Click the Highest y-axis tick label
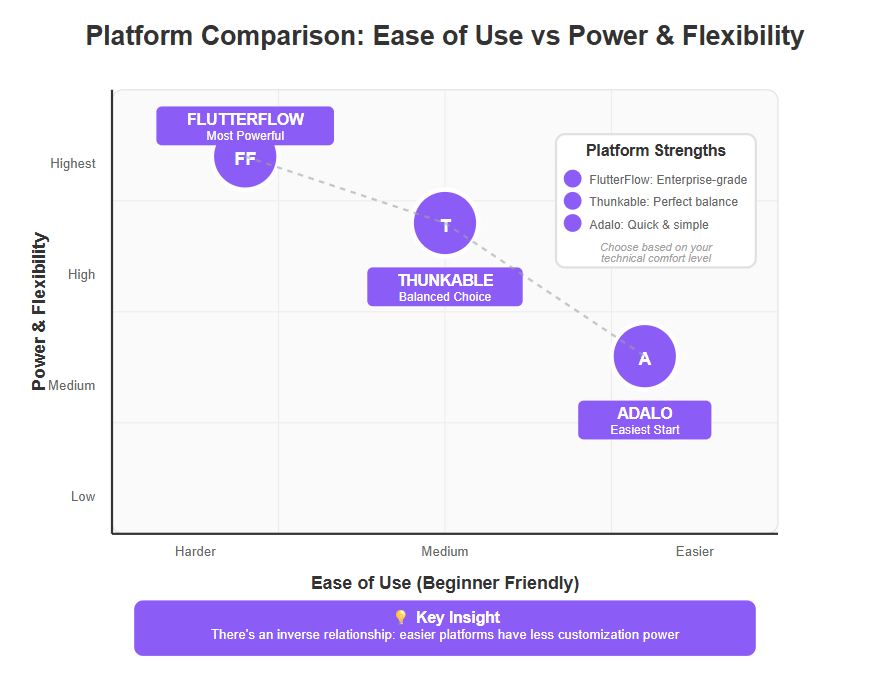 click(73, 164)
